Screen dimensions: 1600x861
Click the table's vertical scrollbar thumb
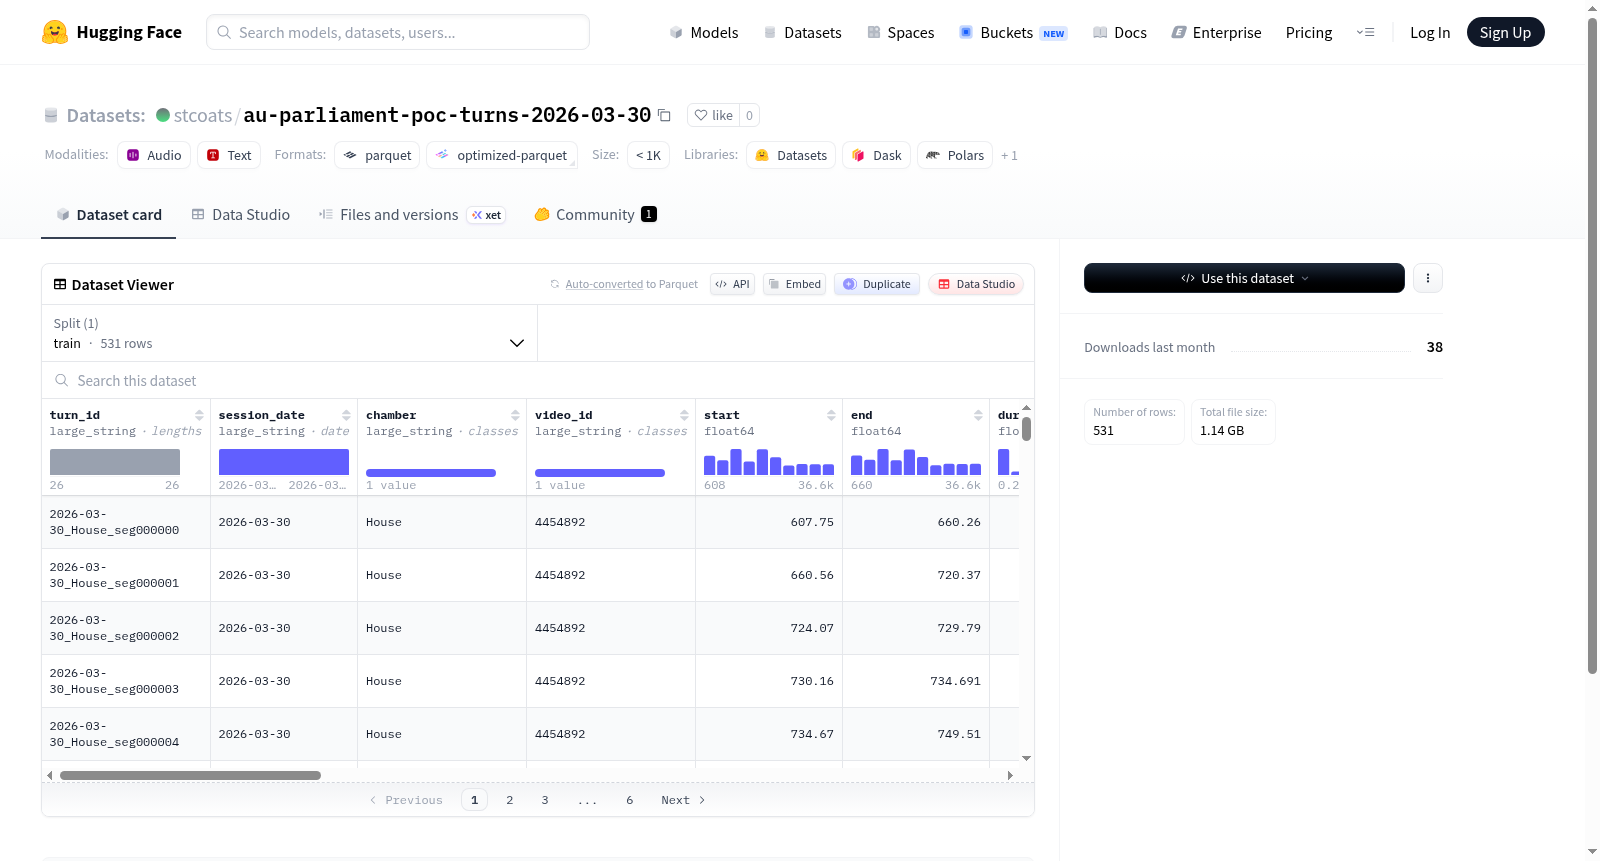[1026, 429]
